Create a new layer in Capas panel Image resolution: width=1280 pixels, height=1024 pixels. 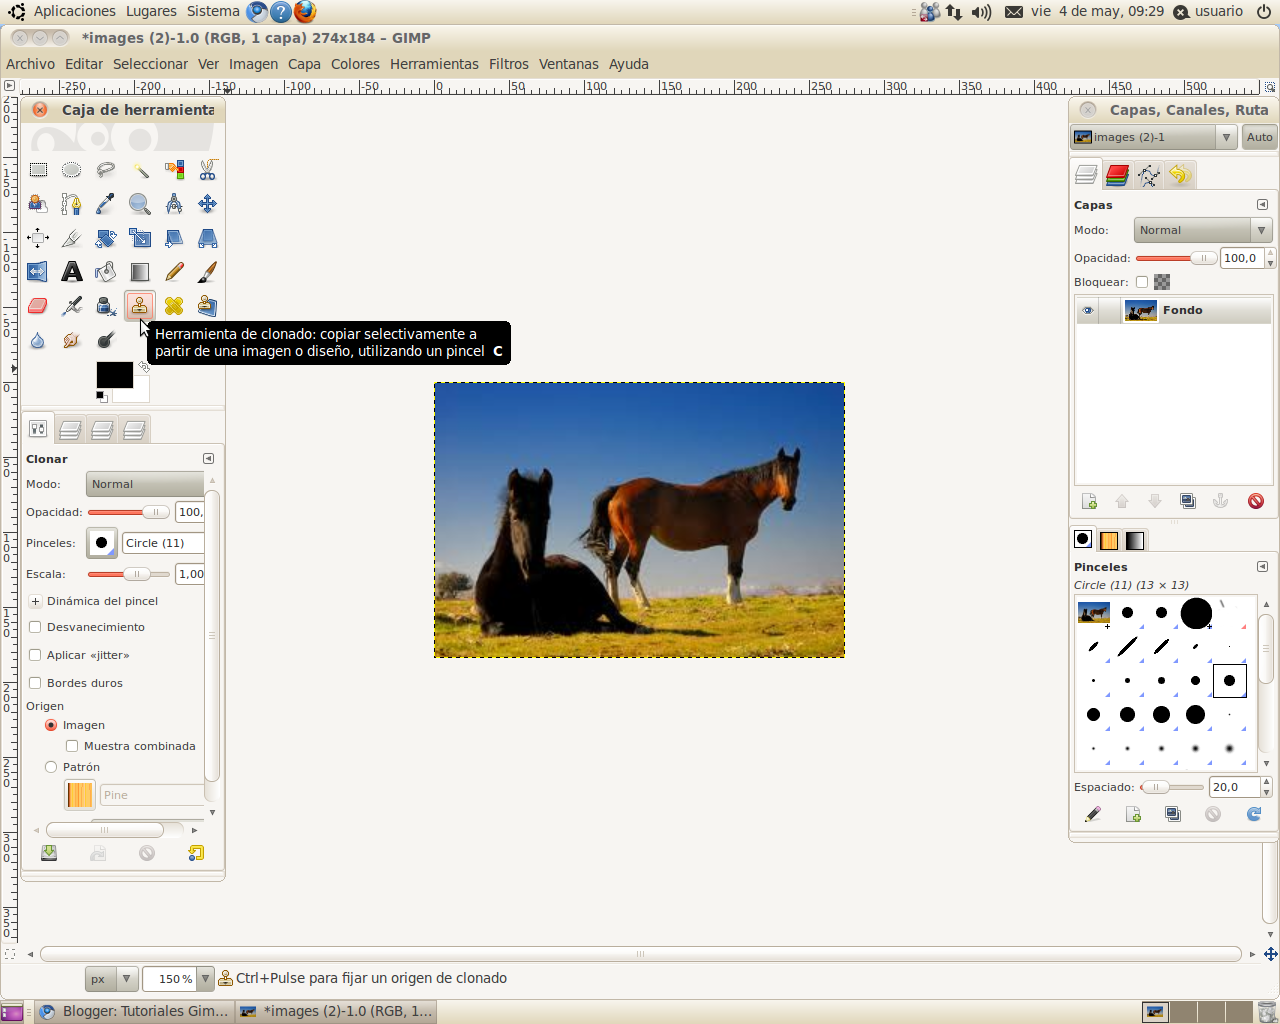(x=1090, y=501)
